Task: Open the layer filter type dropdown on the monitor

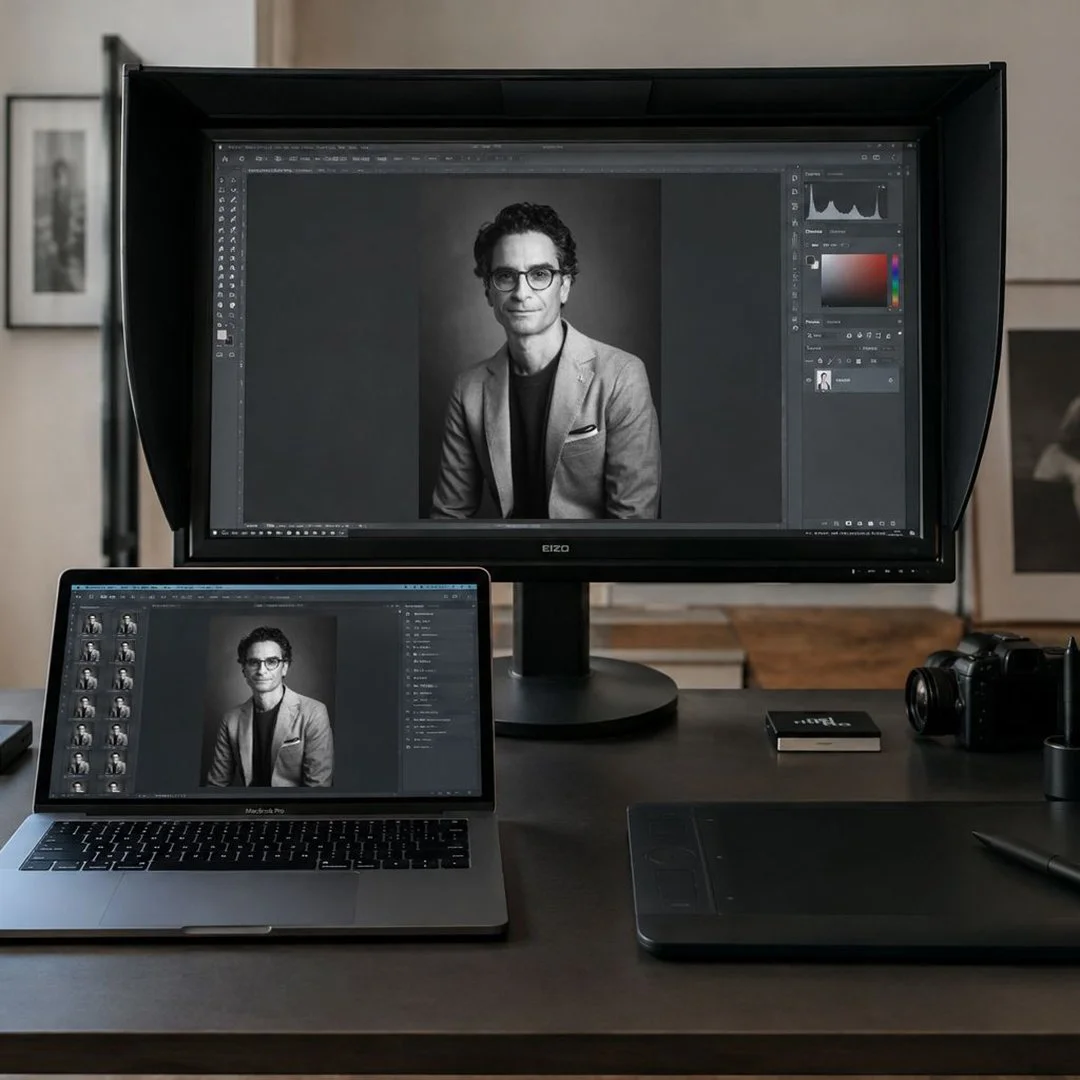Action: [x=823, y=335]
